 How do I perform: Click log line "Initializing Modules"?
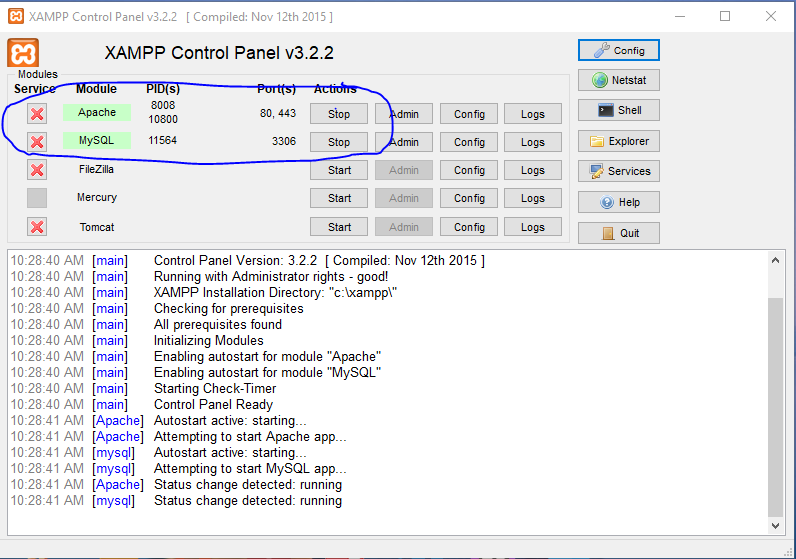[x=209, y=341]
